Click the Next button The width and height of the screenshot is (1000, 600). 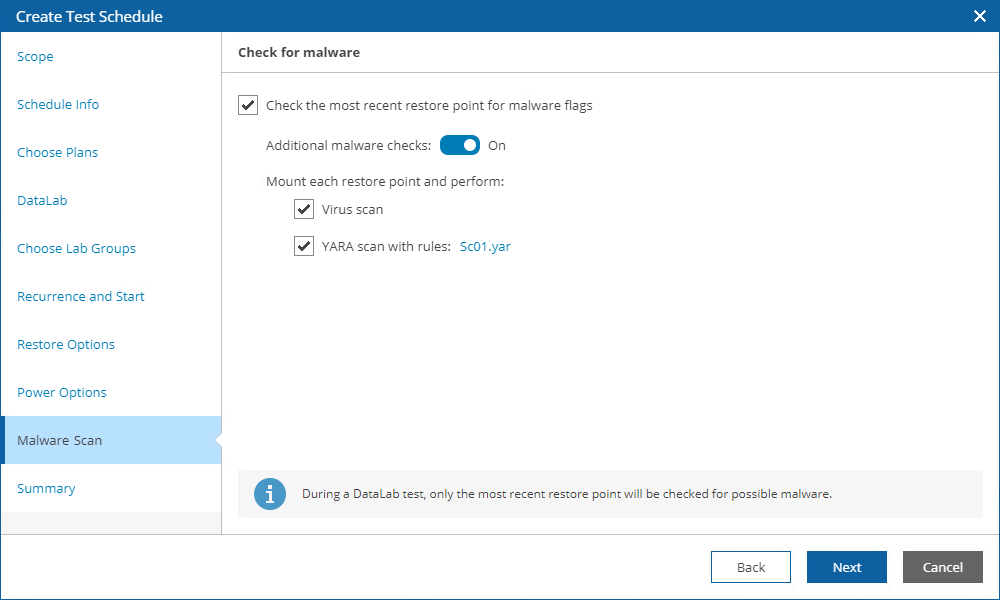846,567
